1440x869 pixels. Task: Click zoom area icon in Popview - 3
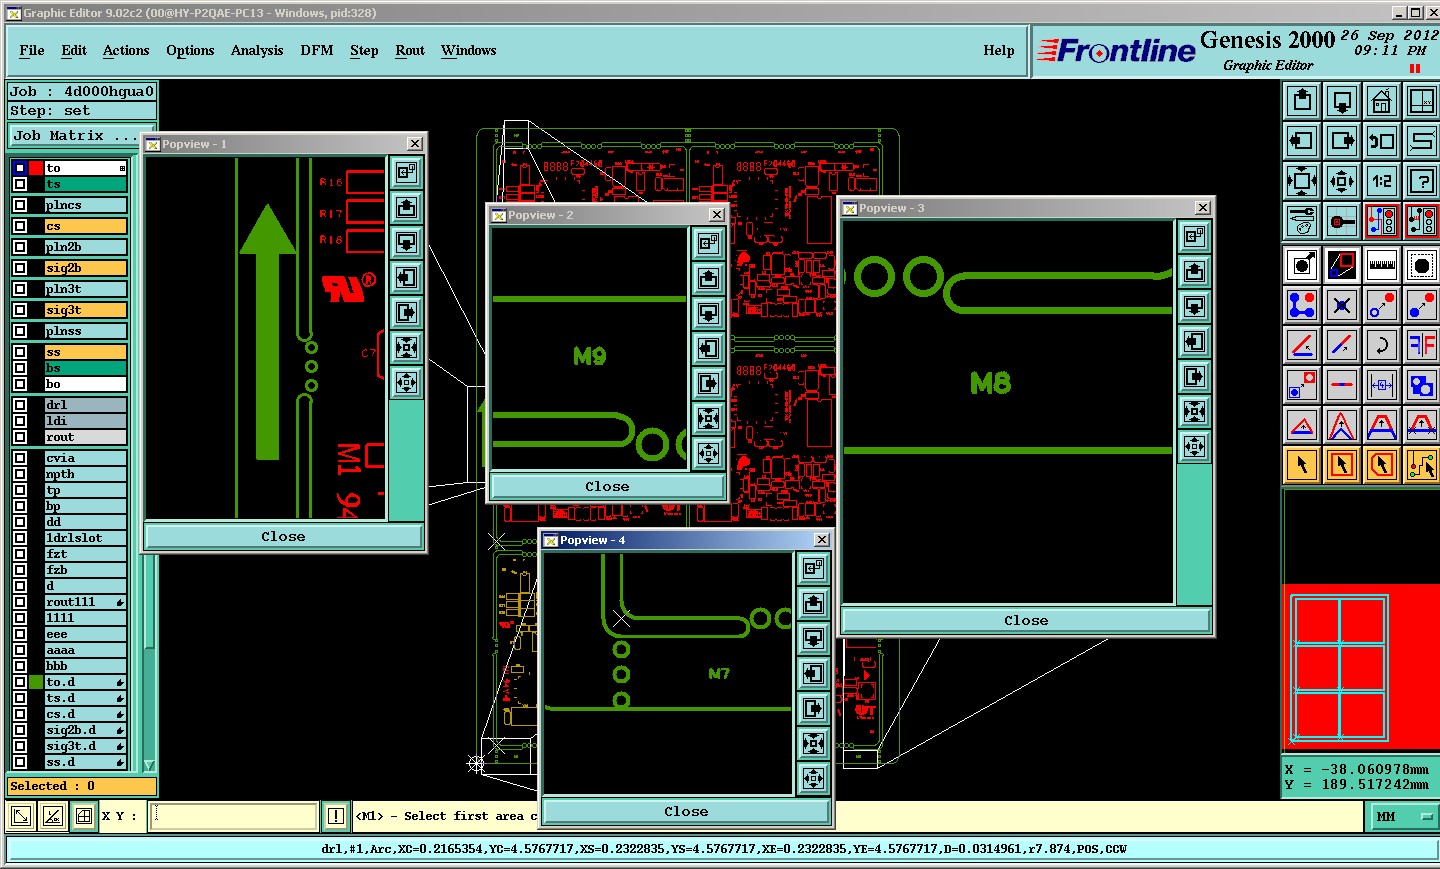coord(1194,237)
